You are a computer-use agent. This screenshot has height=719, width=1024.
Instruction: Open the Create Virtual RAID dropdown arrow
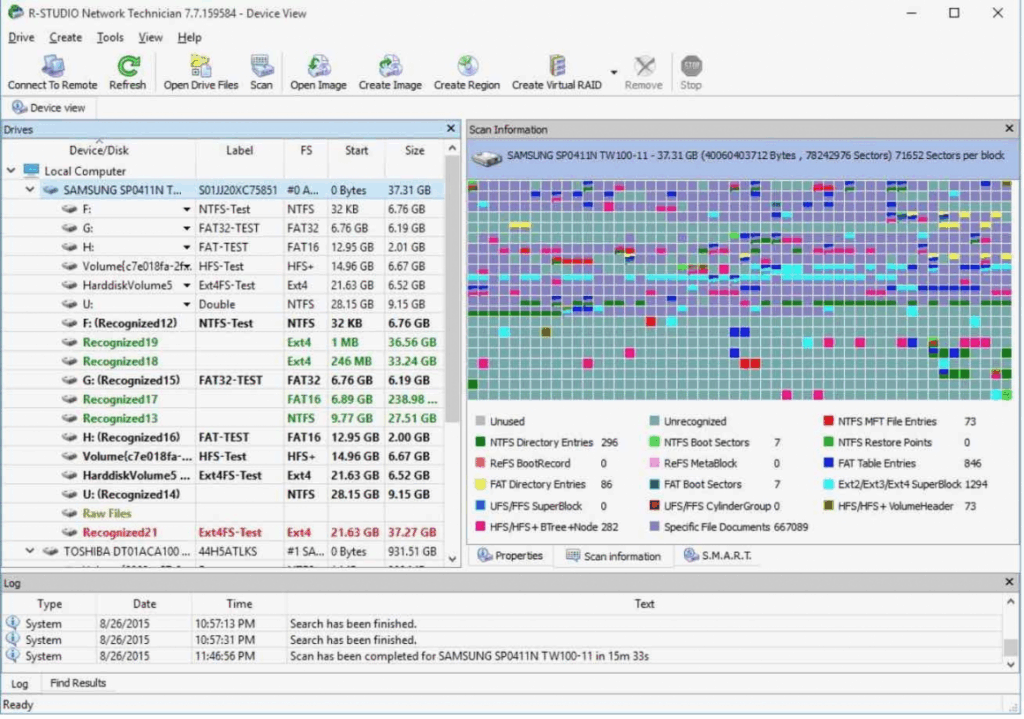(x=614, y=72)
